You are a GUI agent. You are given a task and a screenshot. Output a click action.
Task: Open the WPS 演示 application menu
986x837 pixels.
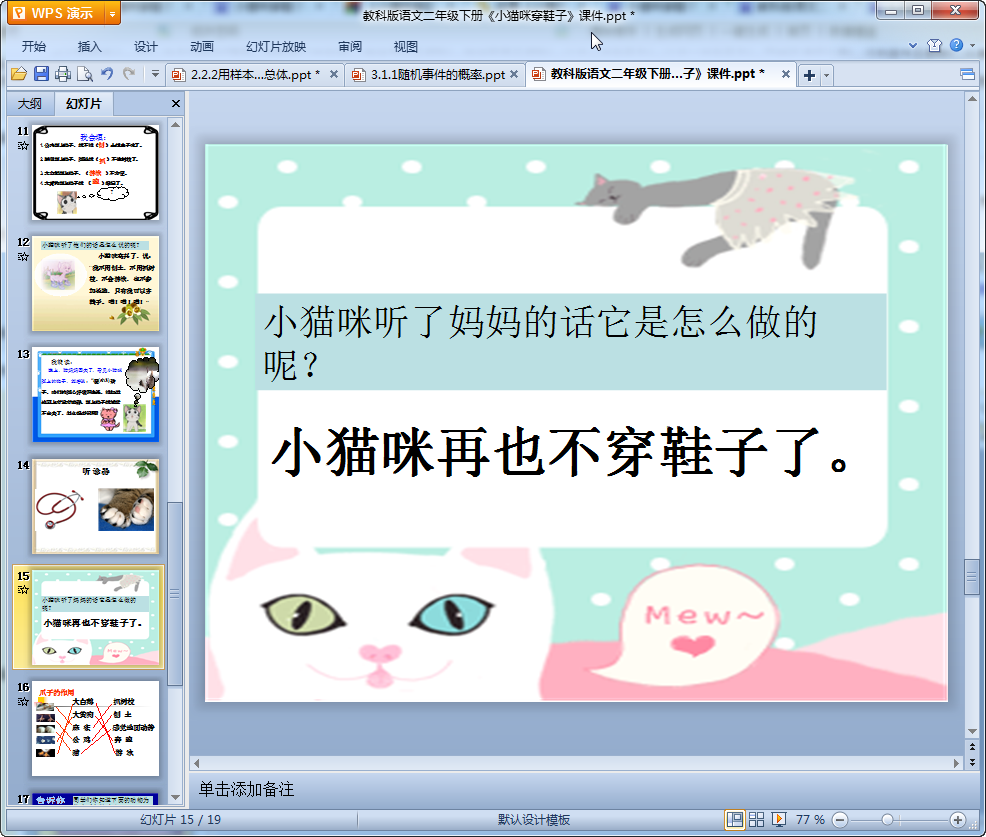pyautogui.click(x=55, y=13)
